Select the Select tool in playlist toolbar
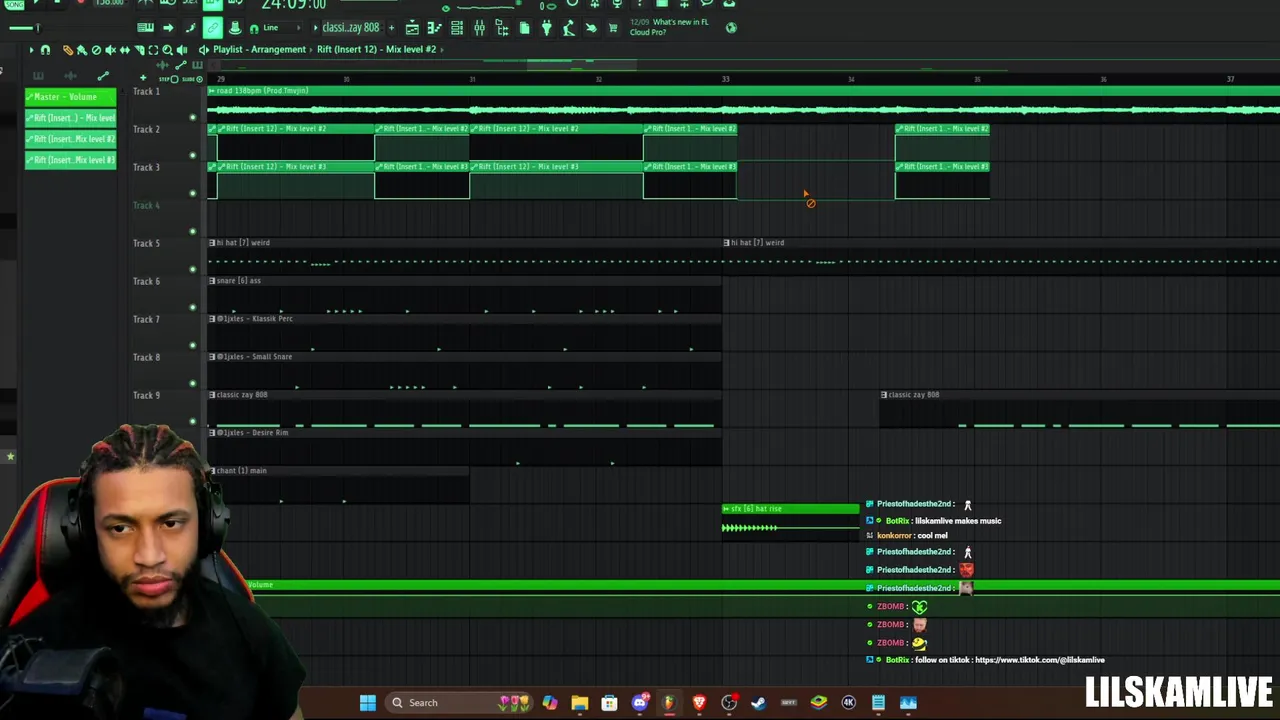 coord(153,49)
